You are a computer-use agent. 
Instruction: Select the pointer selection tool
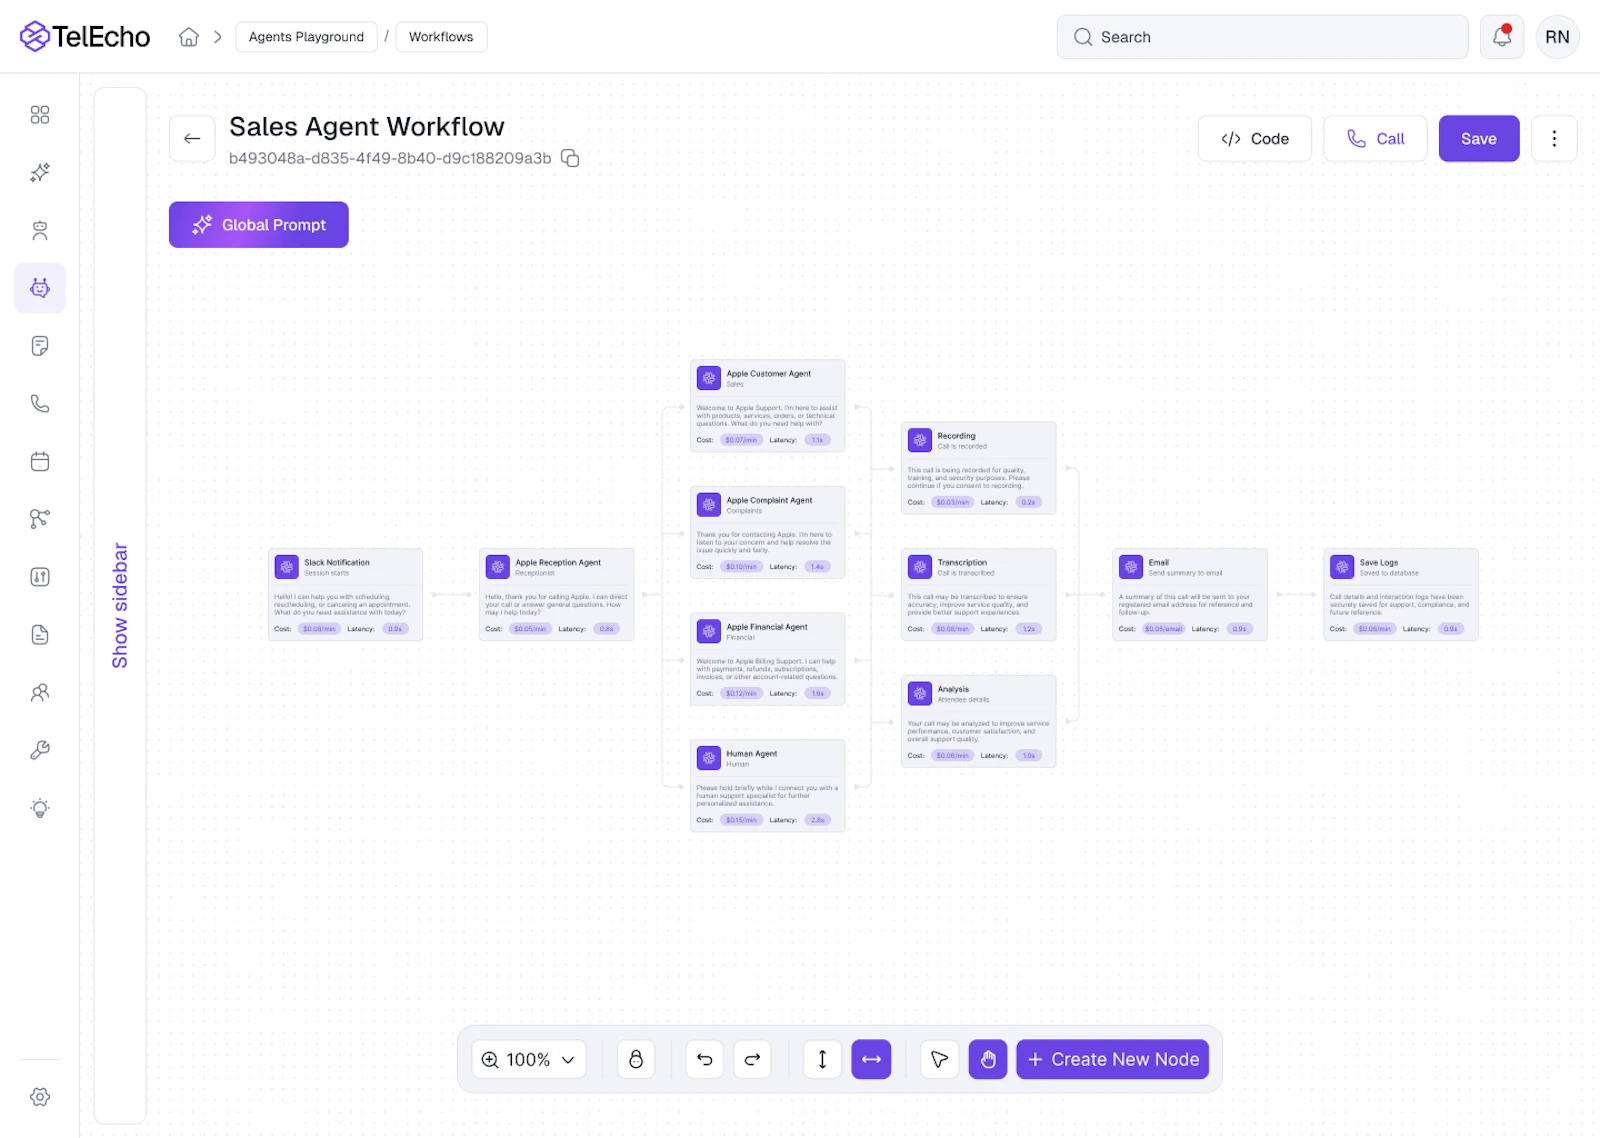pos(939,1060)
